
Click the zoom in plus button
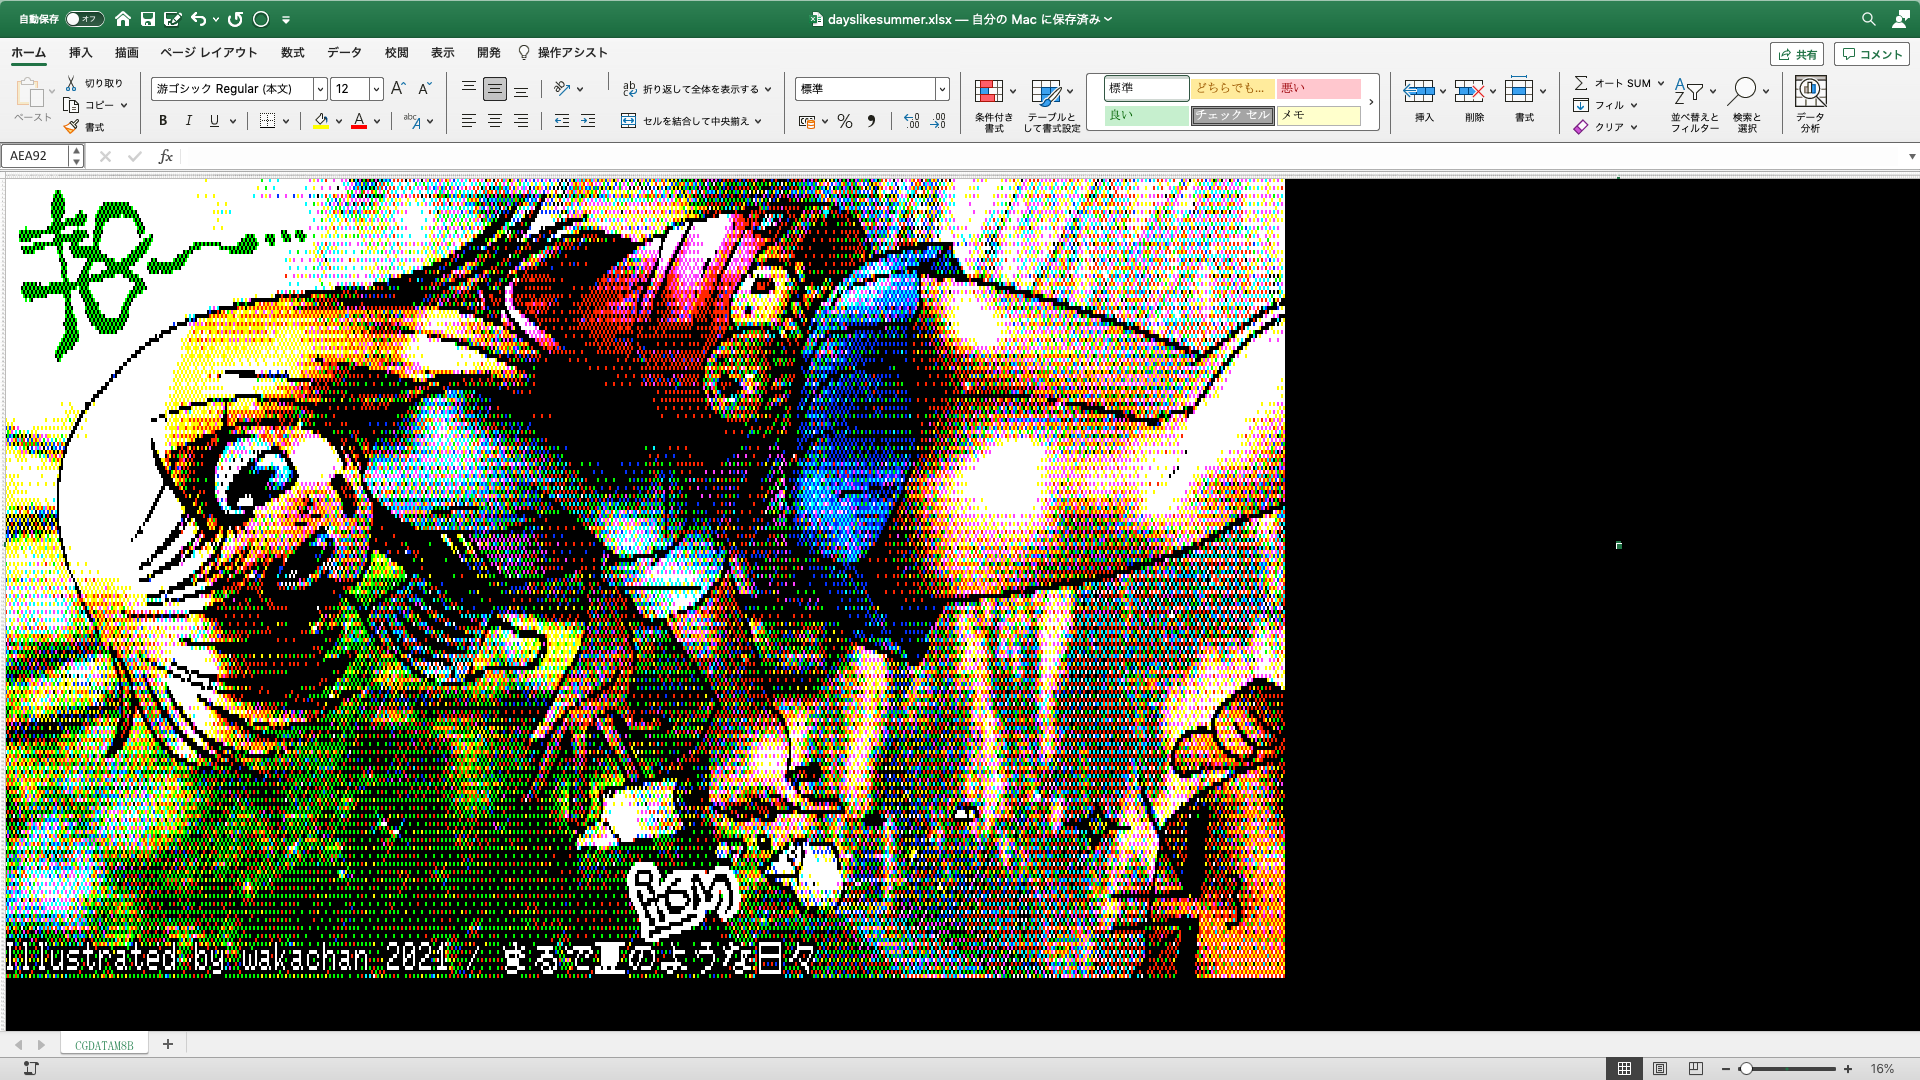click(x=1848, y=1069)
